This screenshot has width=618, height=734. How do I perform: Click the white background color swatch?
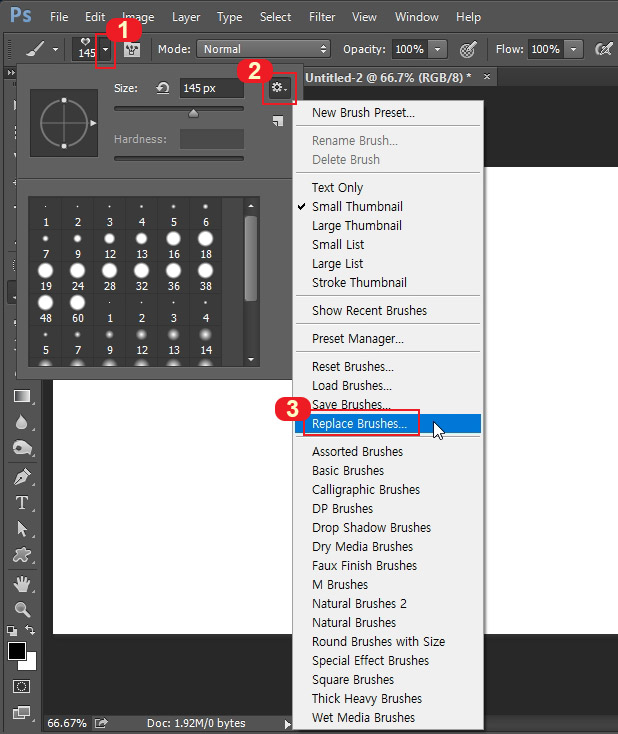31,663
